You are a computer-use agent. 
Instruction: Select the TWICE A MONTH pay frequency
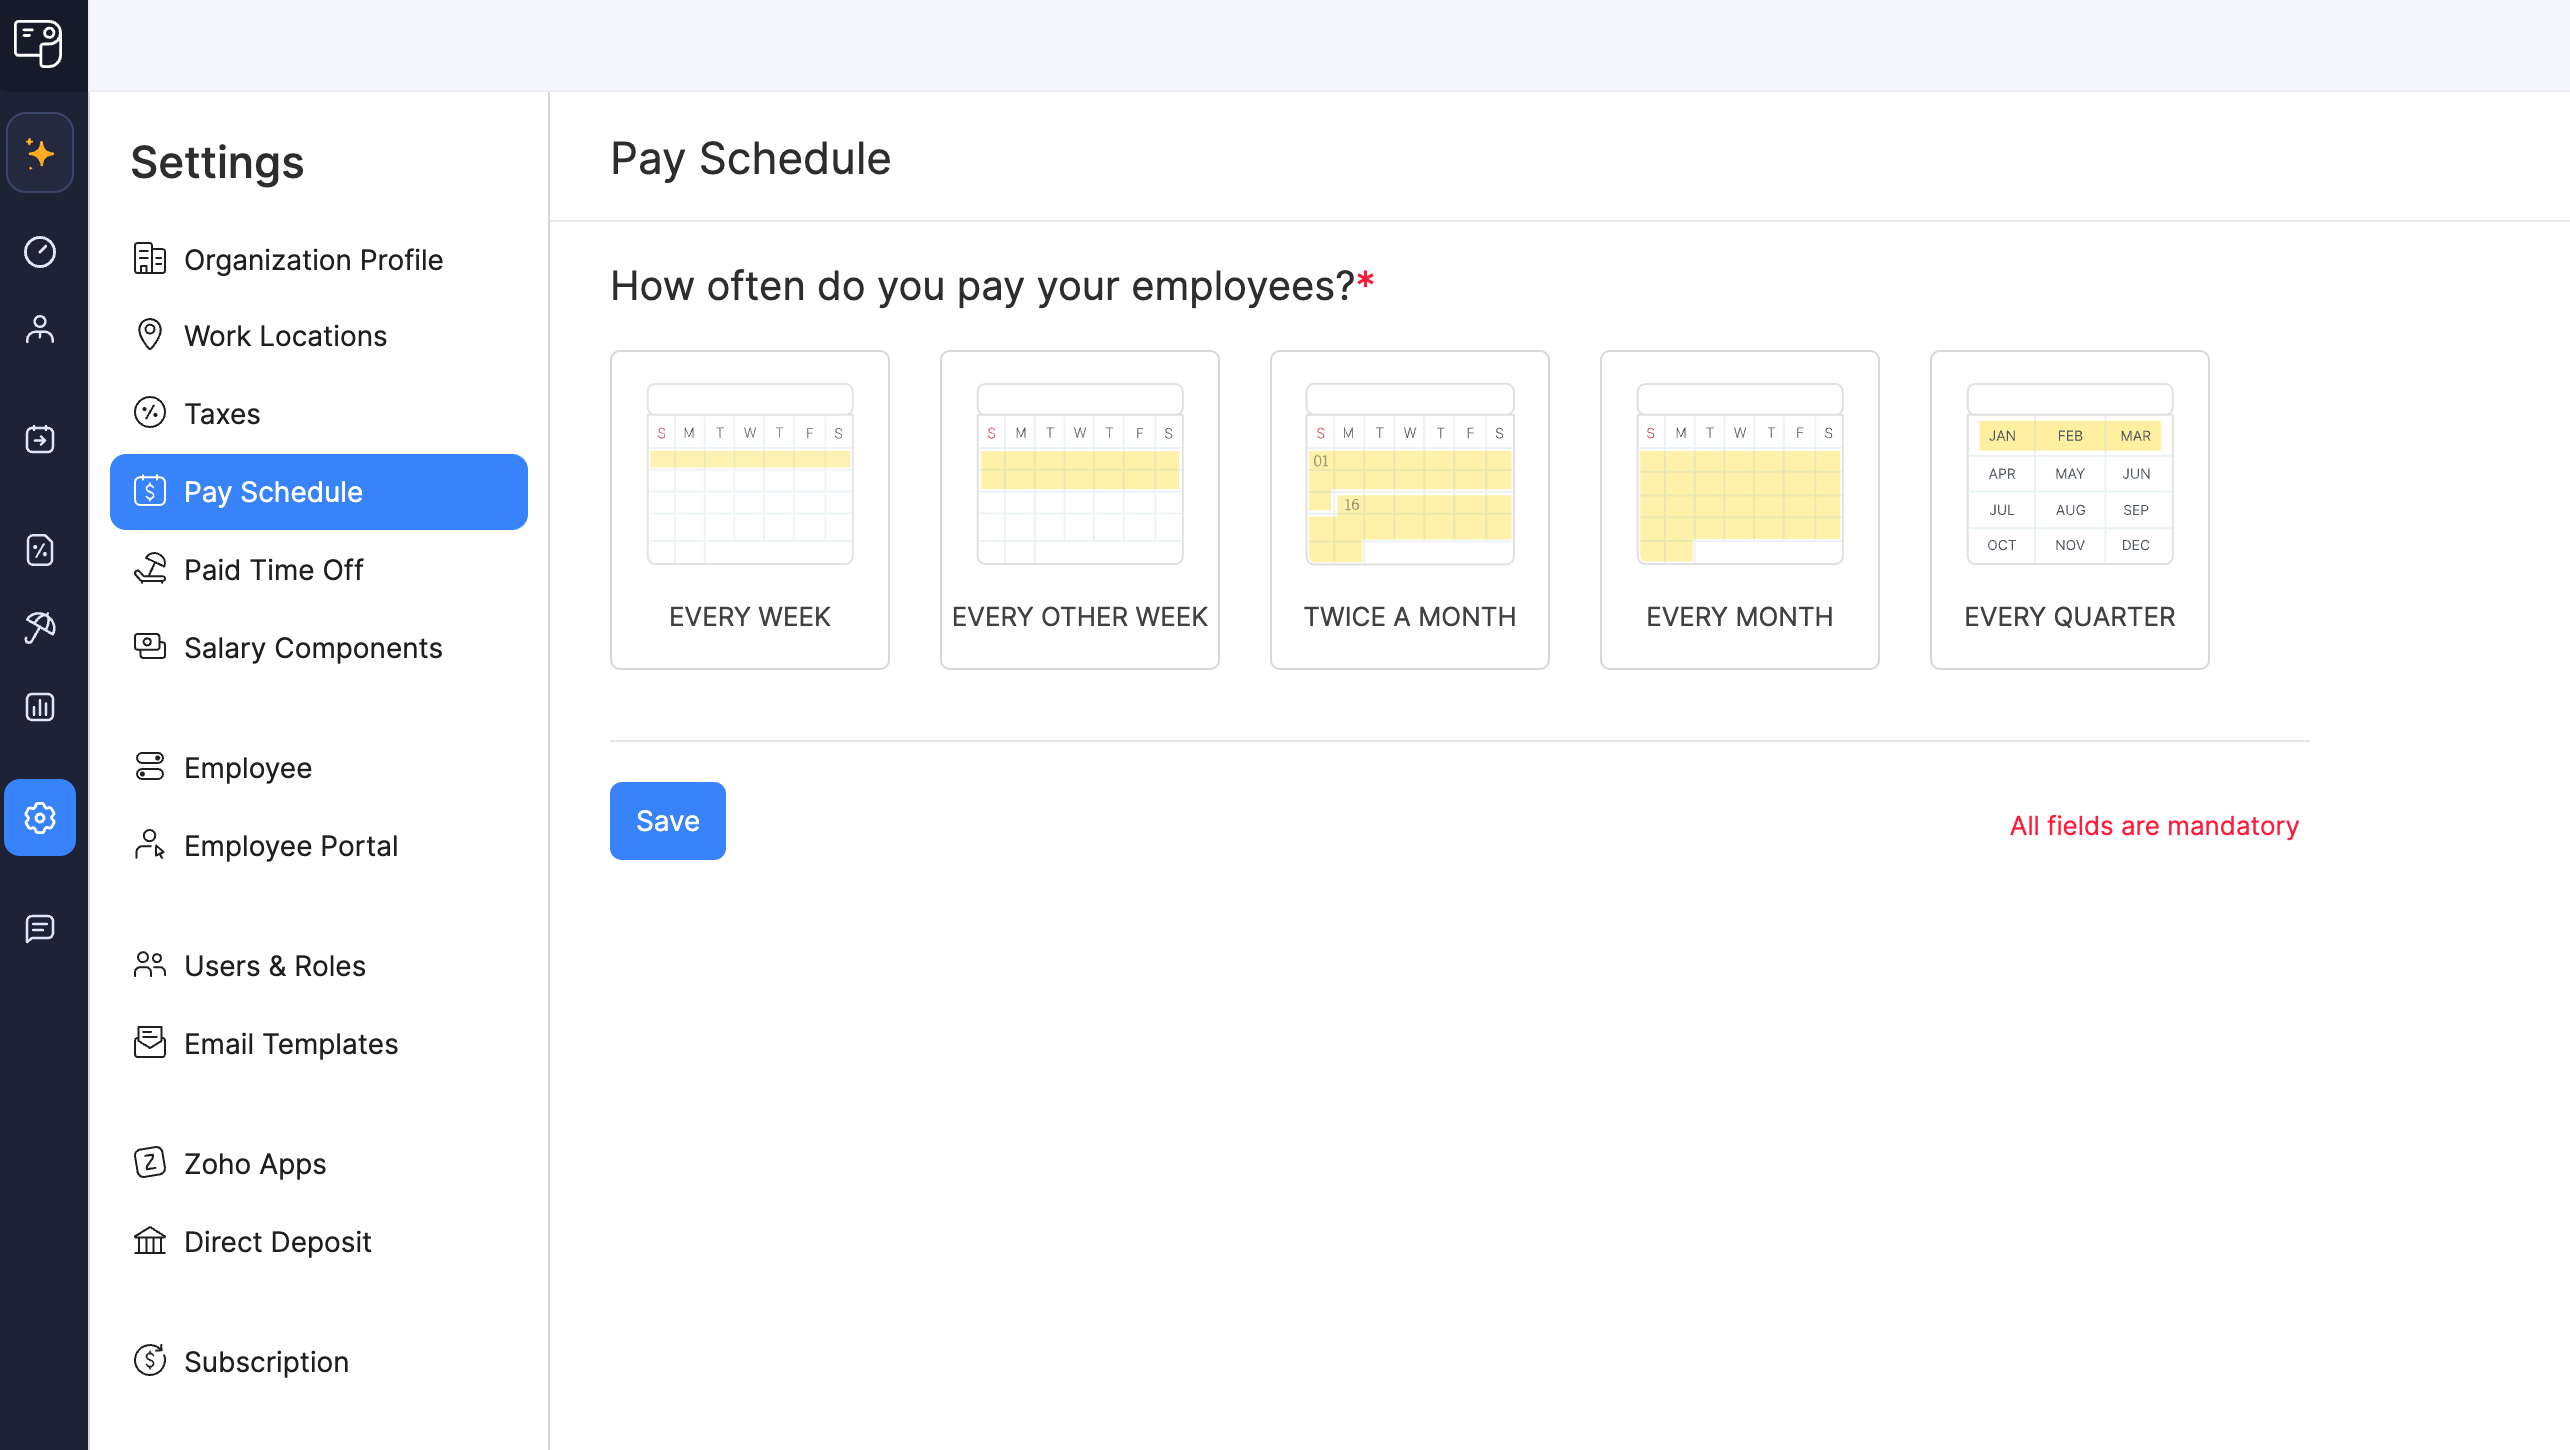tap(1409, 510)
